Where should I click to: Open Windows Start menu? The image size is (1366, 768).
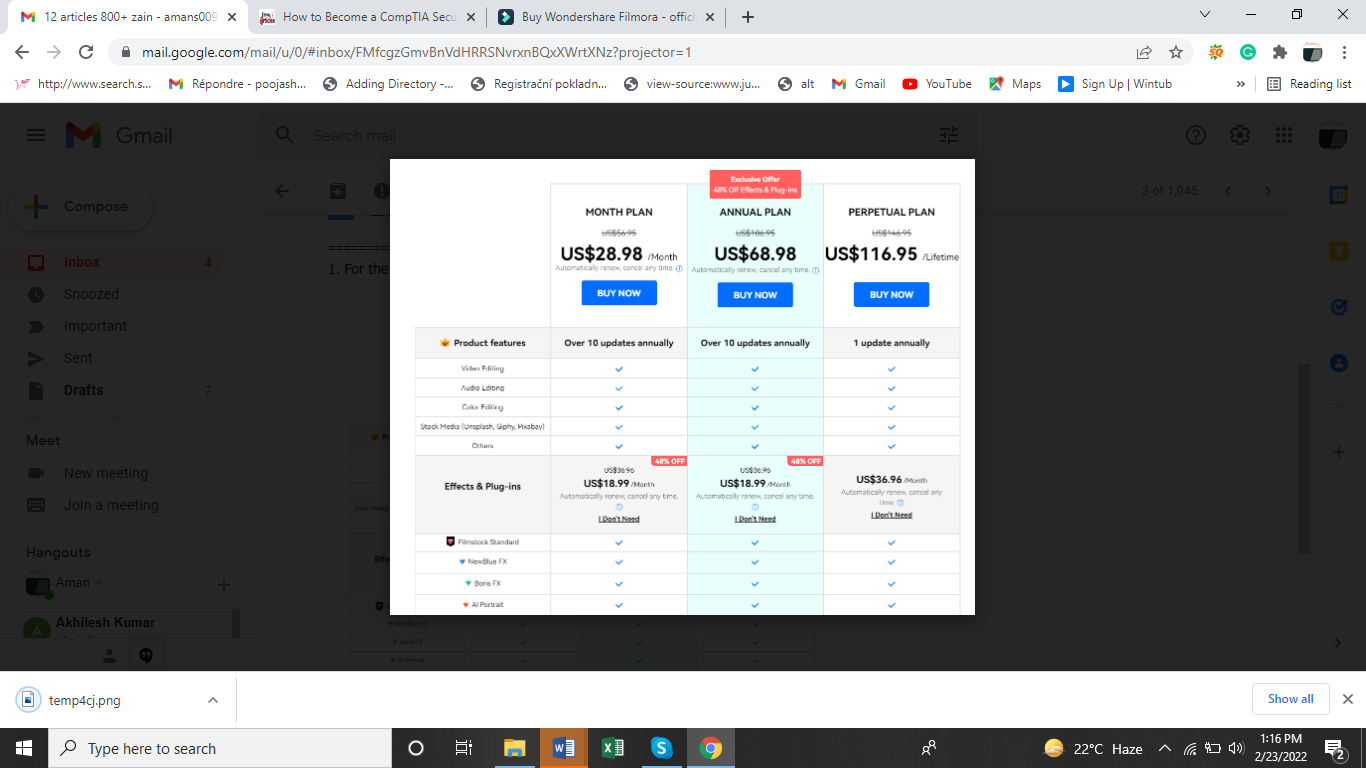coord(24,748)
